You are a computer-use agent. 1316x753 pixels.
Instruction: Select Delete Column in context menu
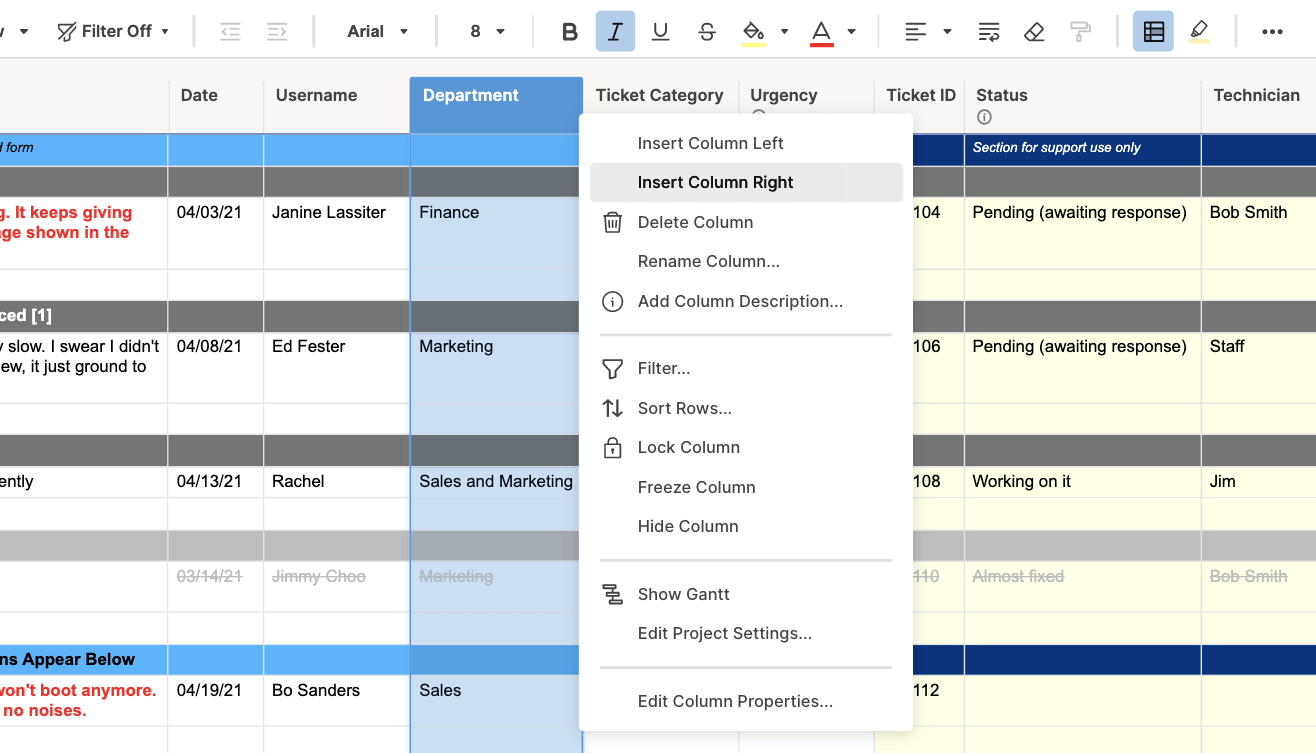[695, 222]
